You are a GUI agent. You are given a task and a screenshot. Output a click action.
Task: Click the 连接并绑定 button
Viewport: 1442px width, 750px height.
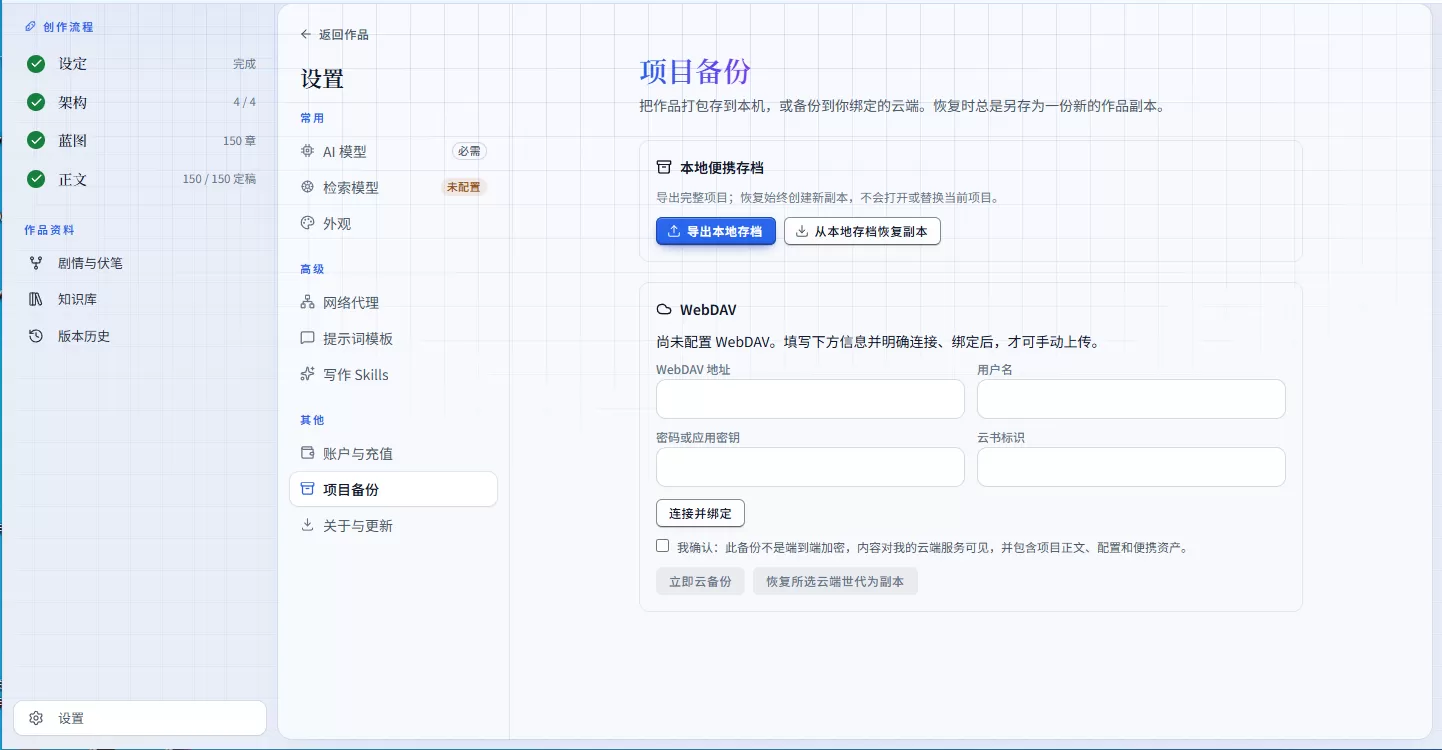tap(700, 513)
